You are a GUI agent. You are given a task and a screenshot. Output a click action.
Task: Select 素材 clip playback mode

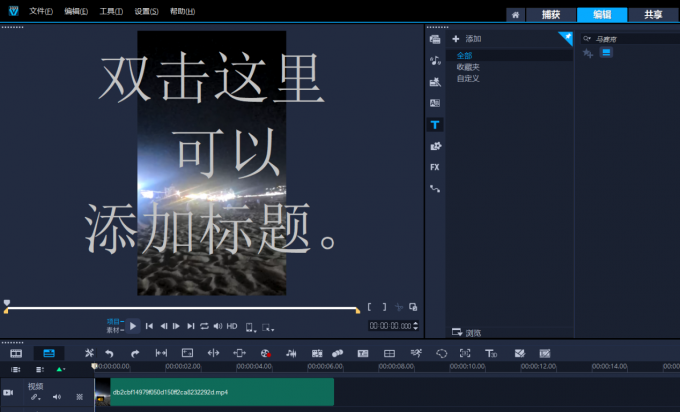coord(115,330)
